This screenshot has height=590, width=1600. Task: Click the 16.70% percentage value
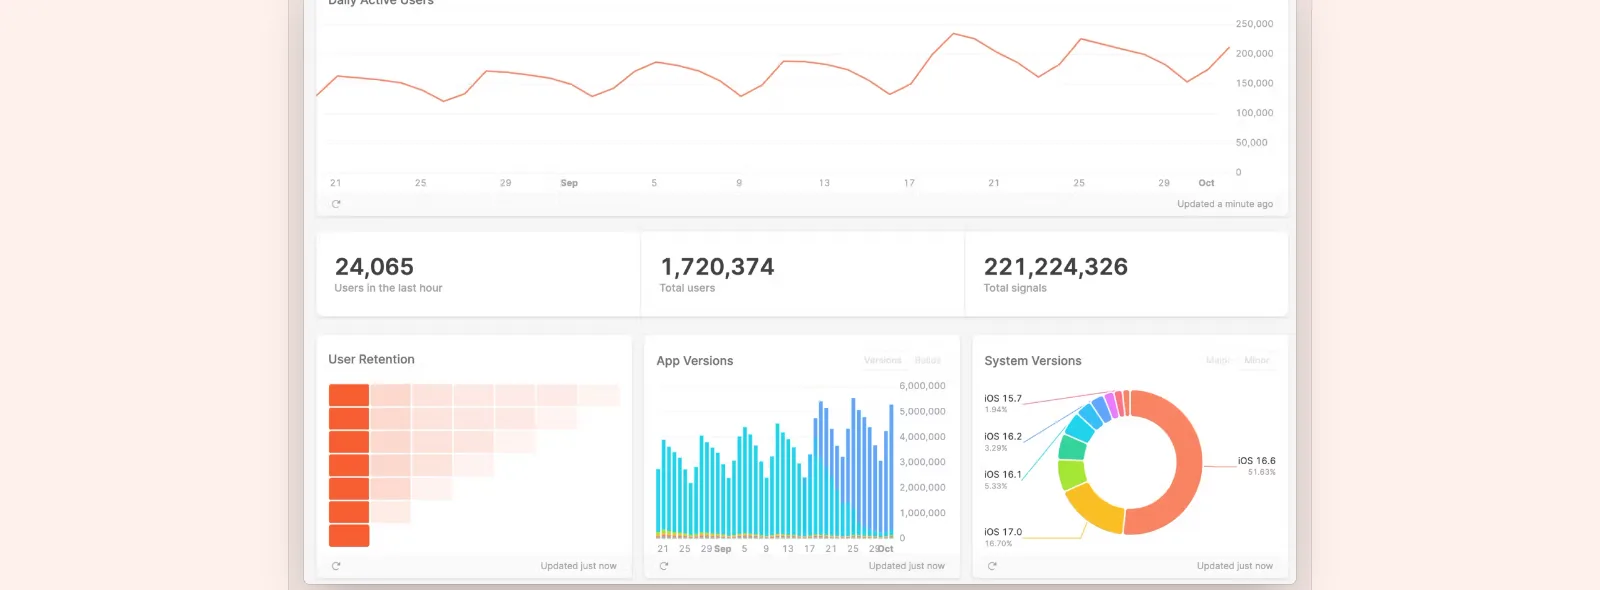(x=998, y=544)
